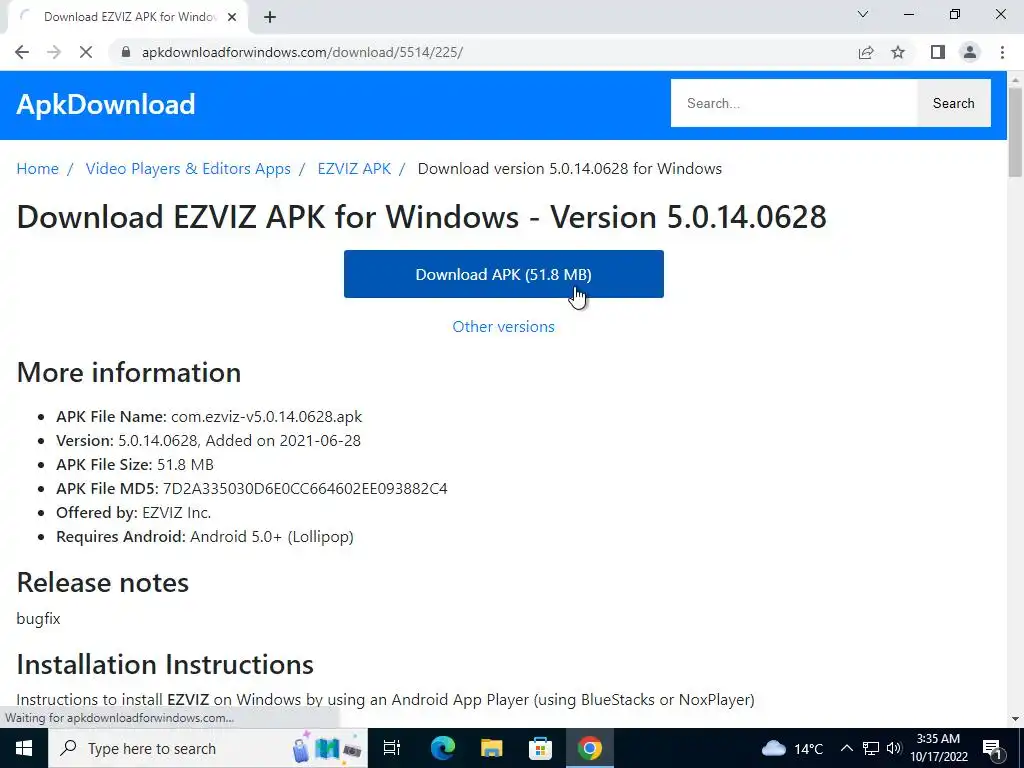The image size is (1024, 768).
Task: Open the clock showing 3:35 AM
Action: pyautogui.click(x=938, y=748)
